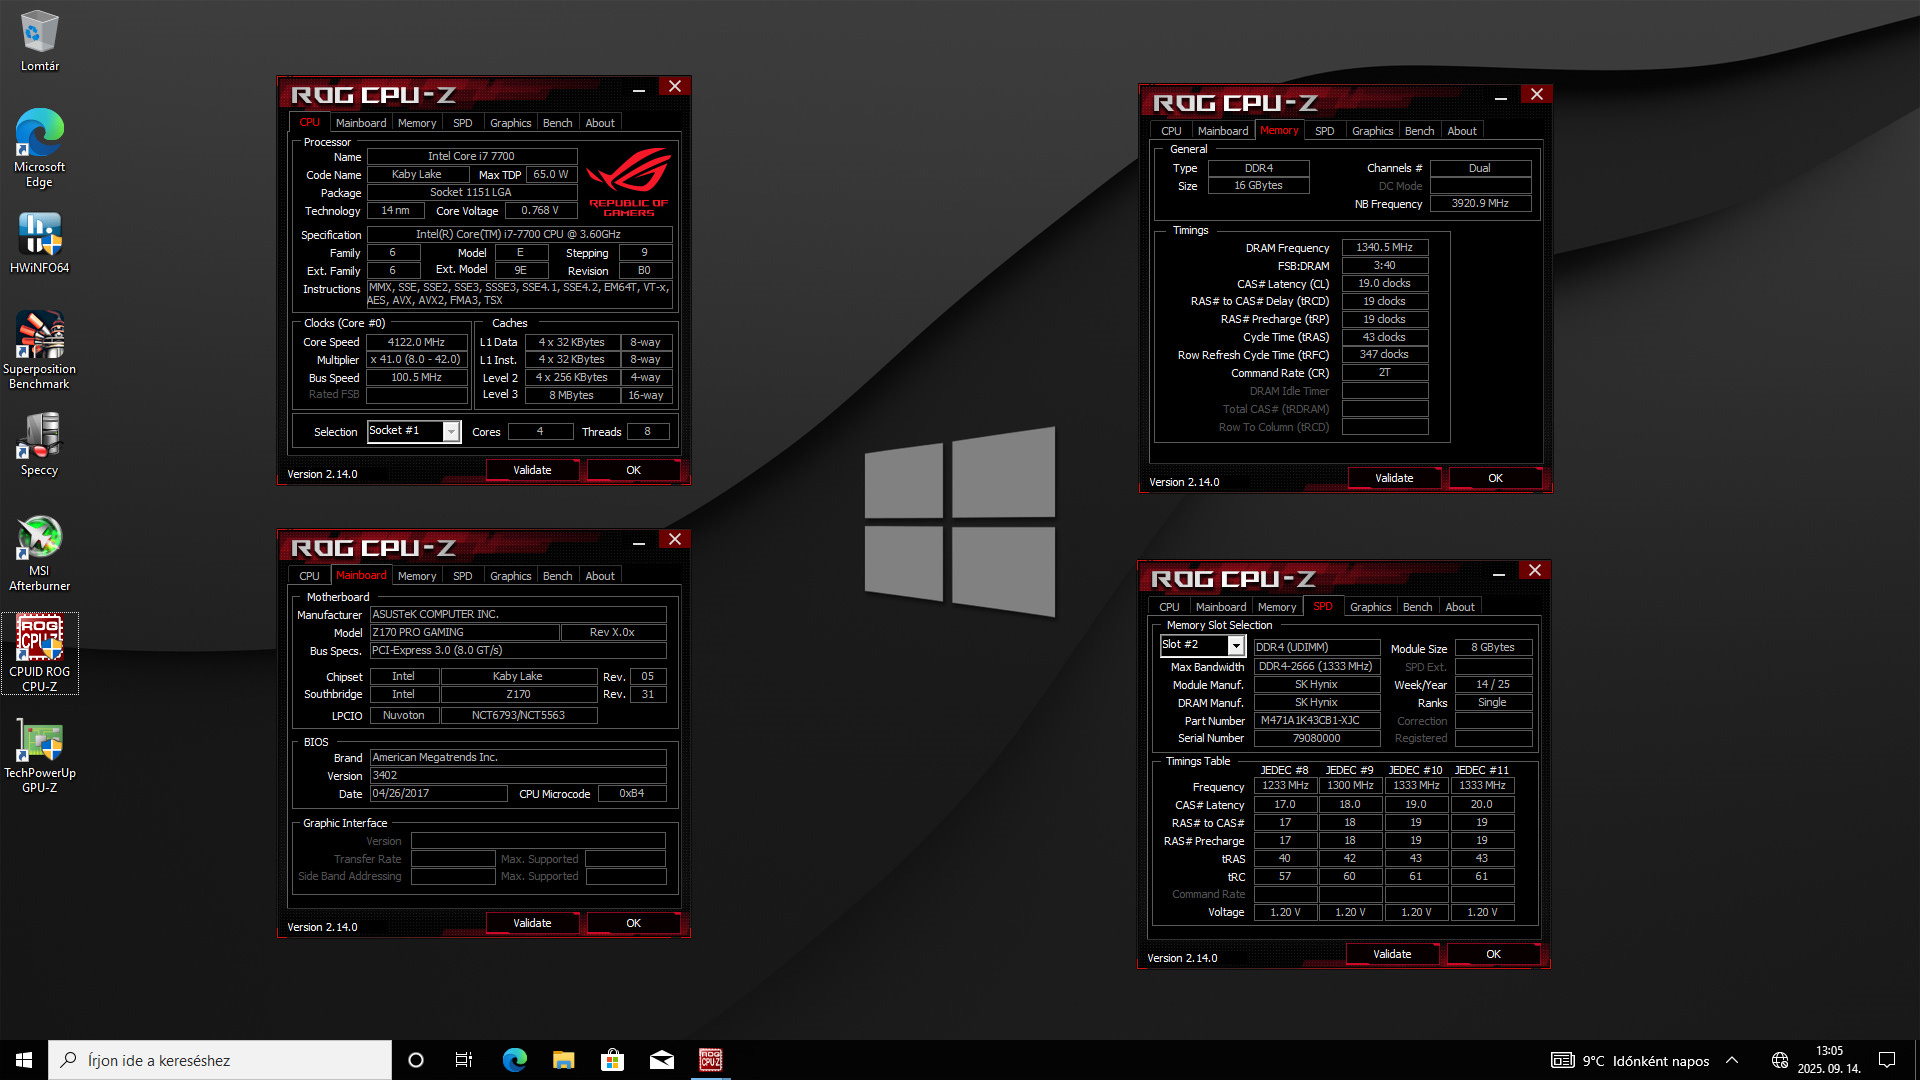Screen dimensions: 1920x1080
Task: Open Microsoft Store from the taskbar
Action: pyautogui.click(x=612, y=1060)
